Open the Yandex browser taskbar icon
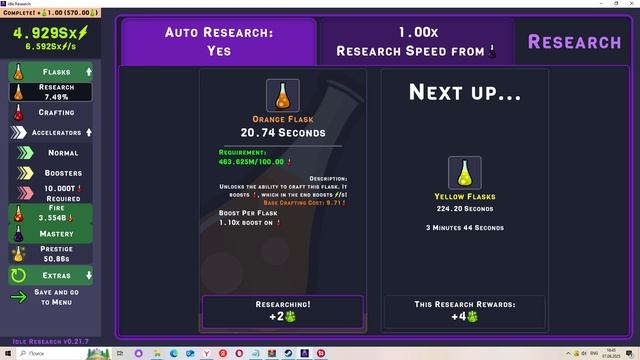This screenshot has height=360, width=640. [207, 353]
